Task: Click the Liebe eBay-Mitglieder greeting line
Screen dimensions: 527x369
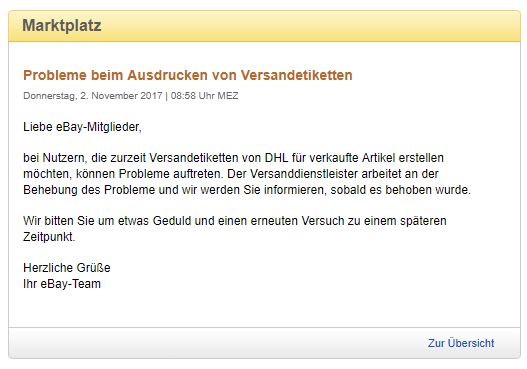Action: tap(82, 127)
